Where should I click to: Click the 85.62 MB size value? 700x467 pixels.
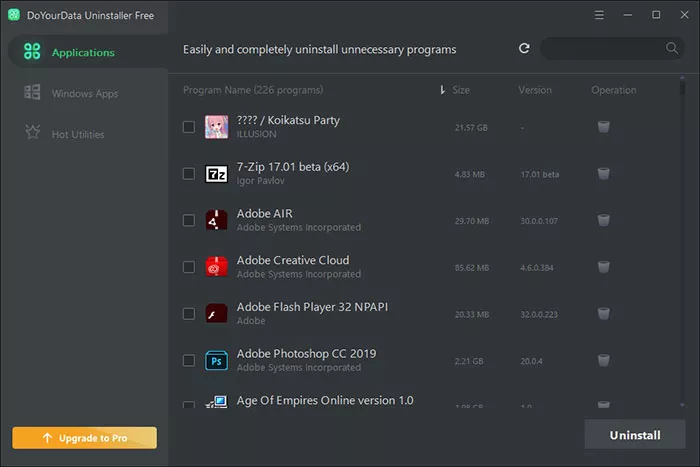tap(472, 268)
